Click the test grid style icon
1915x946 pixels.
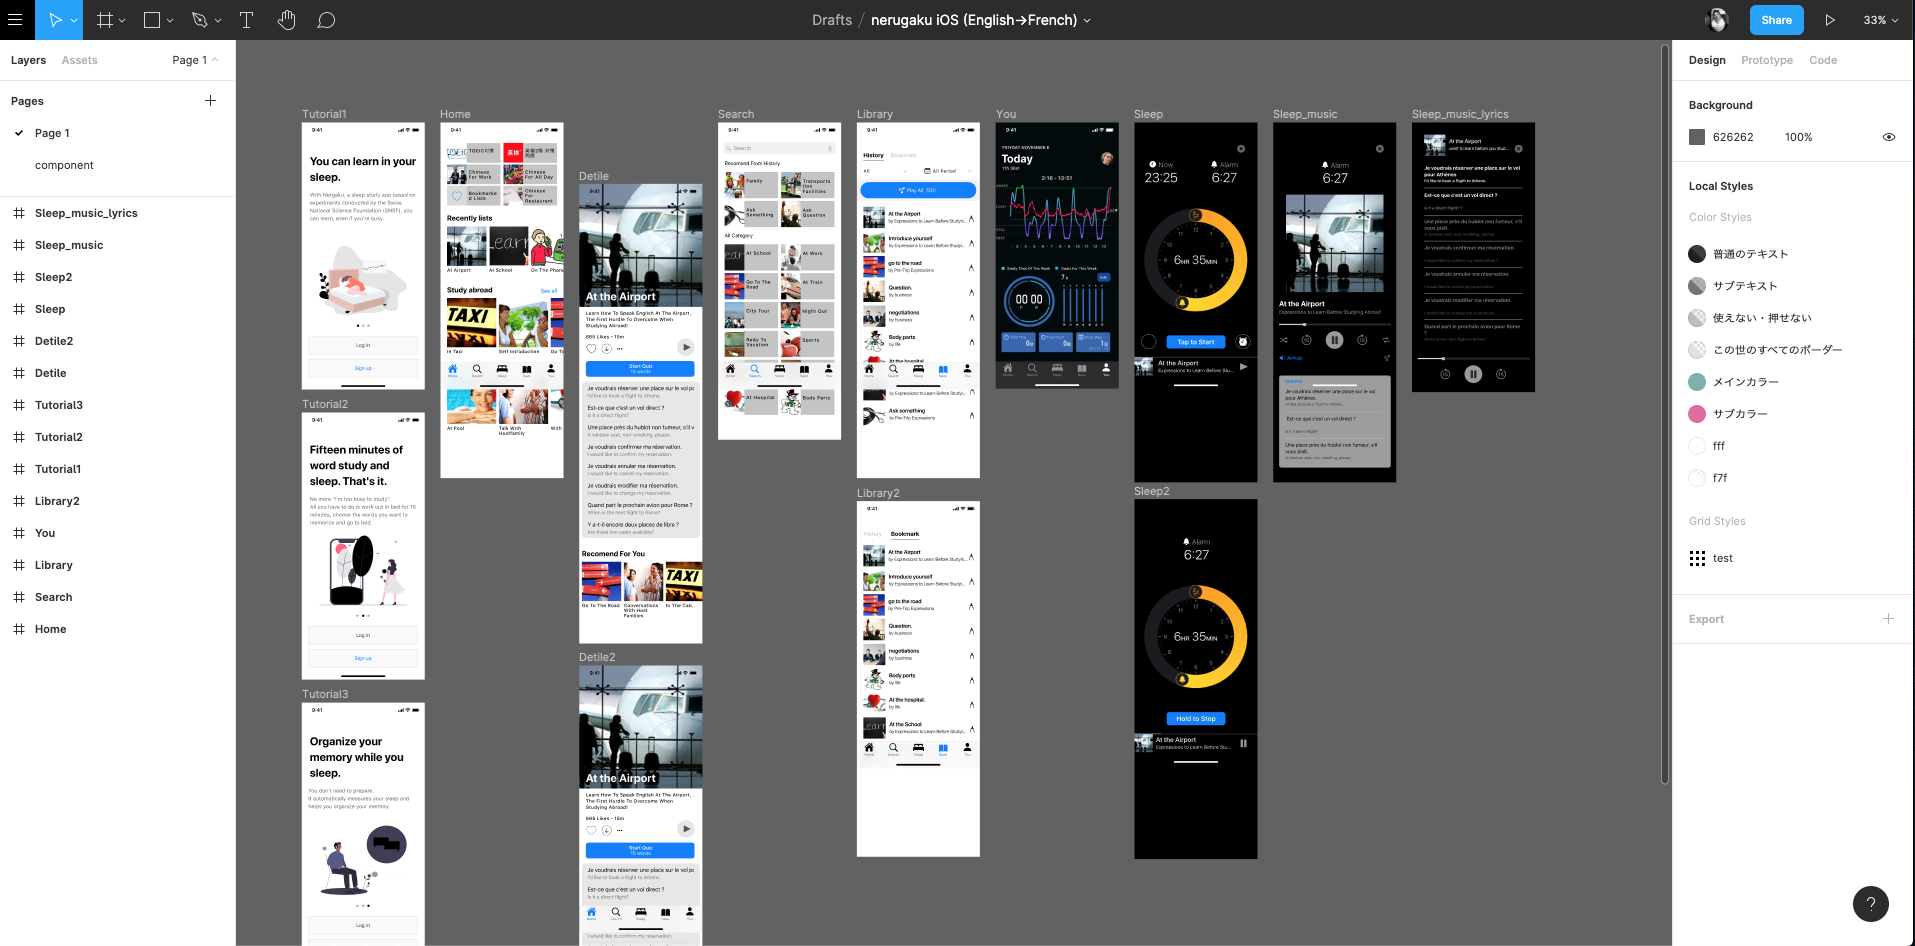[x=1697, y=558]
